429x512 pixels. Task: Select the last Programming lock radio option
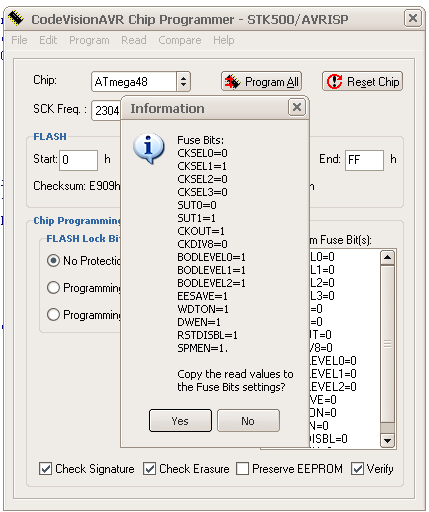point(53,314)
